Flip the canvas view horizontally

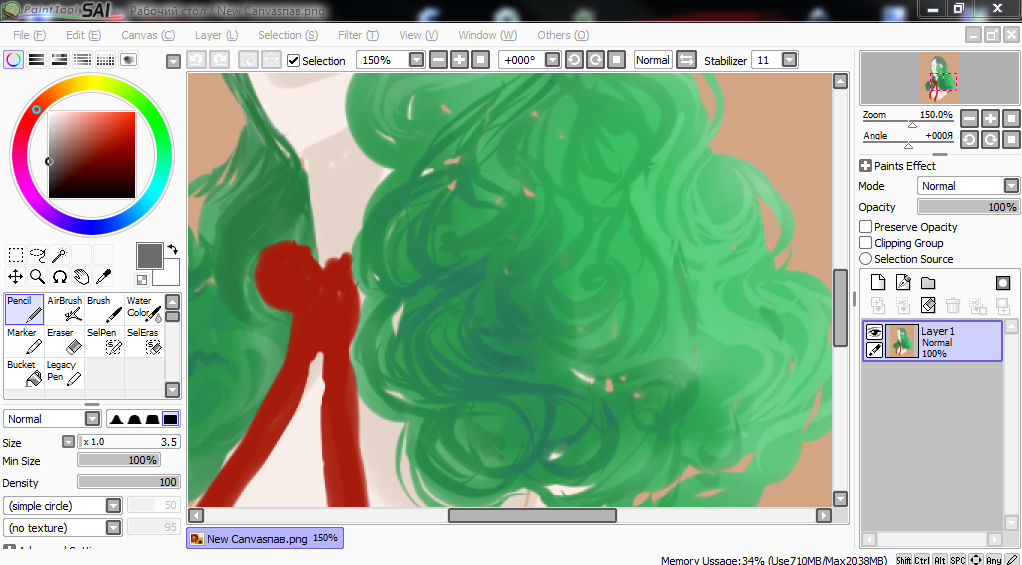click(686, 60)
